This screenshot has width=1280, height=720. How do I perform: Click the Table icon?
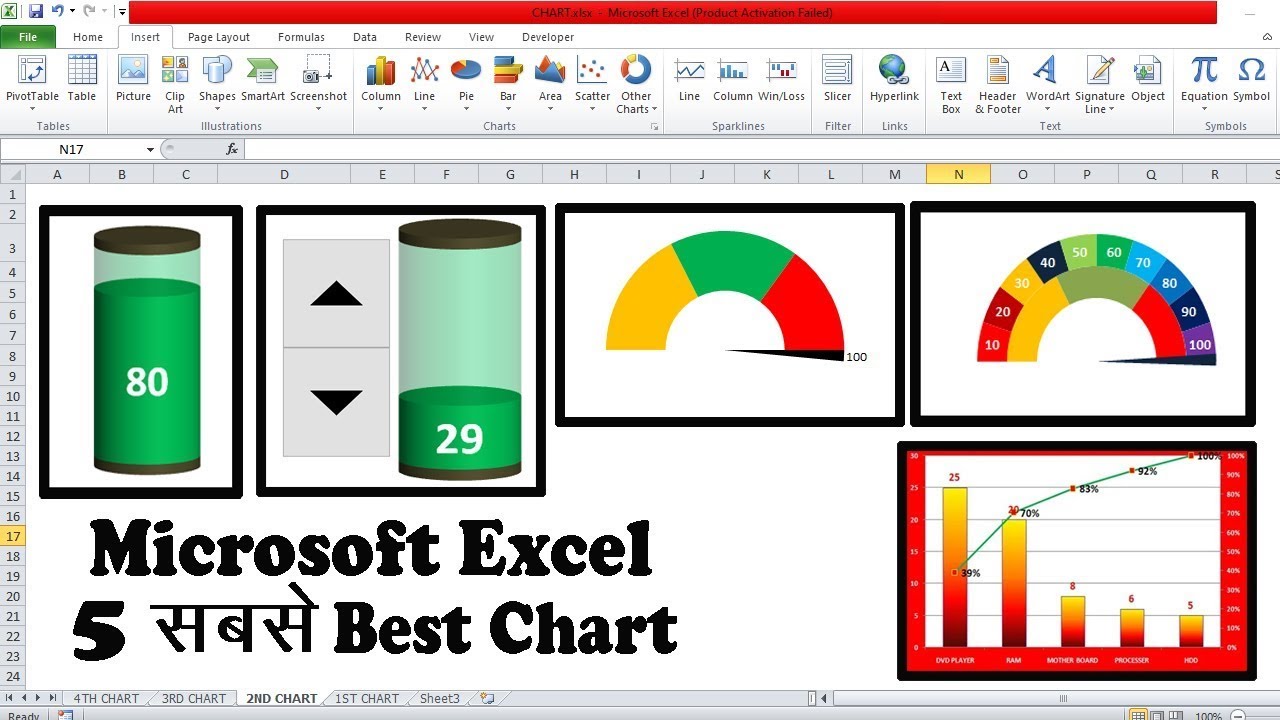(x=82, y=79)
